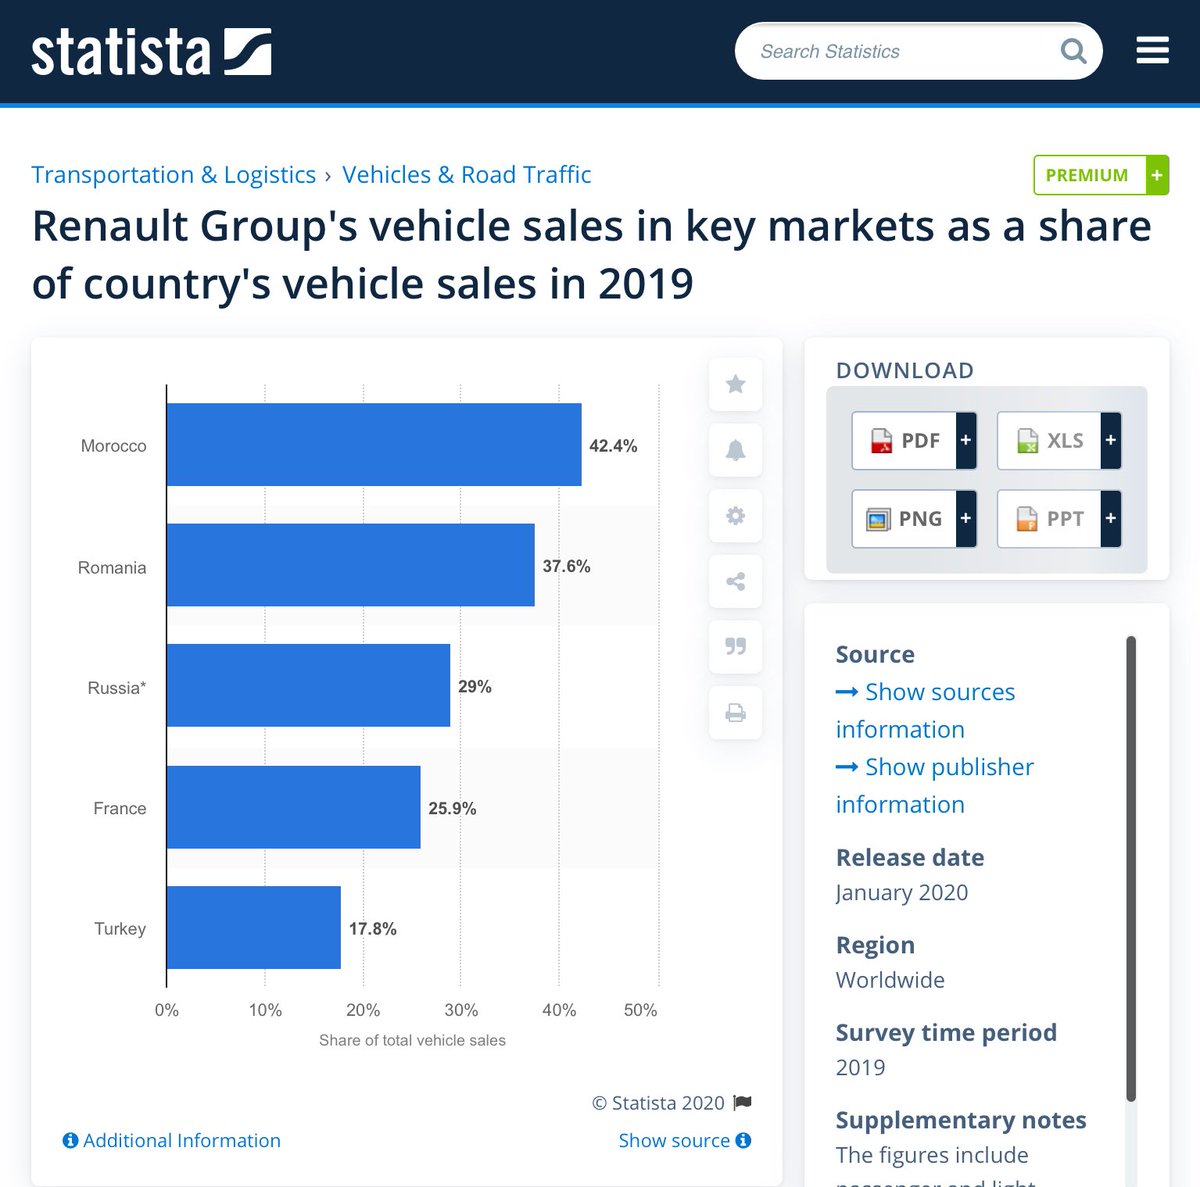
Task: Favorite this statistic with star icon
Action: coord(735,384)
